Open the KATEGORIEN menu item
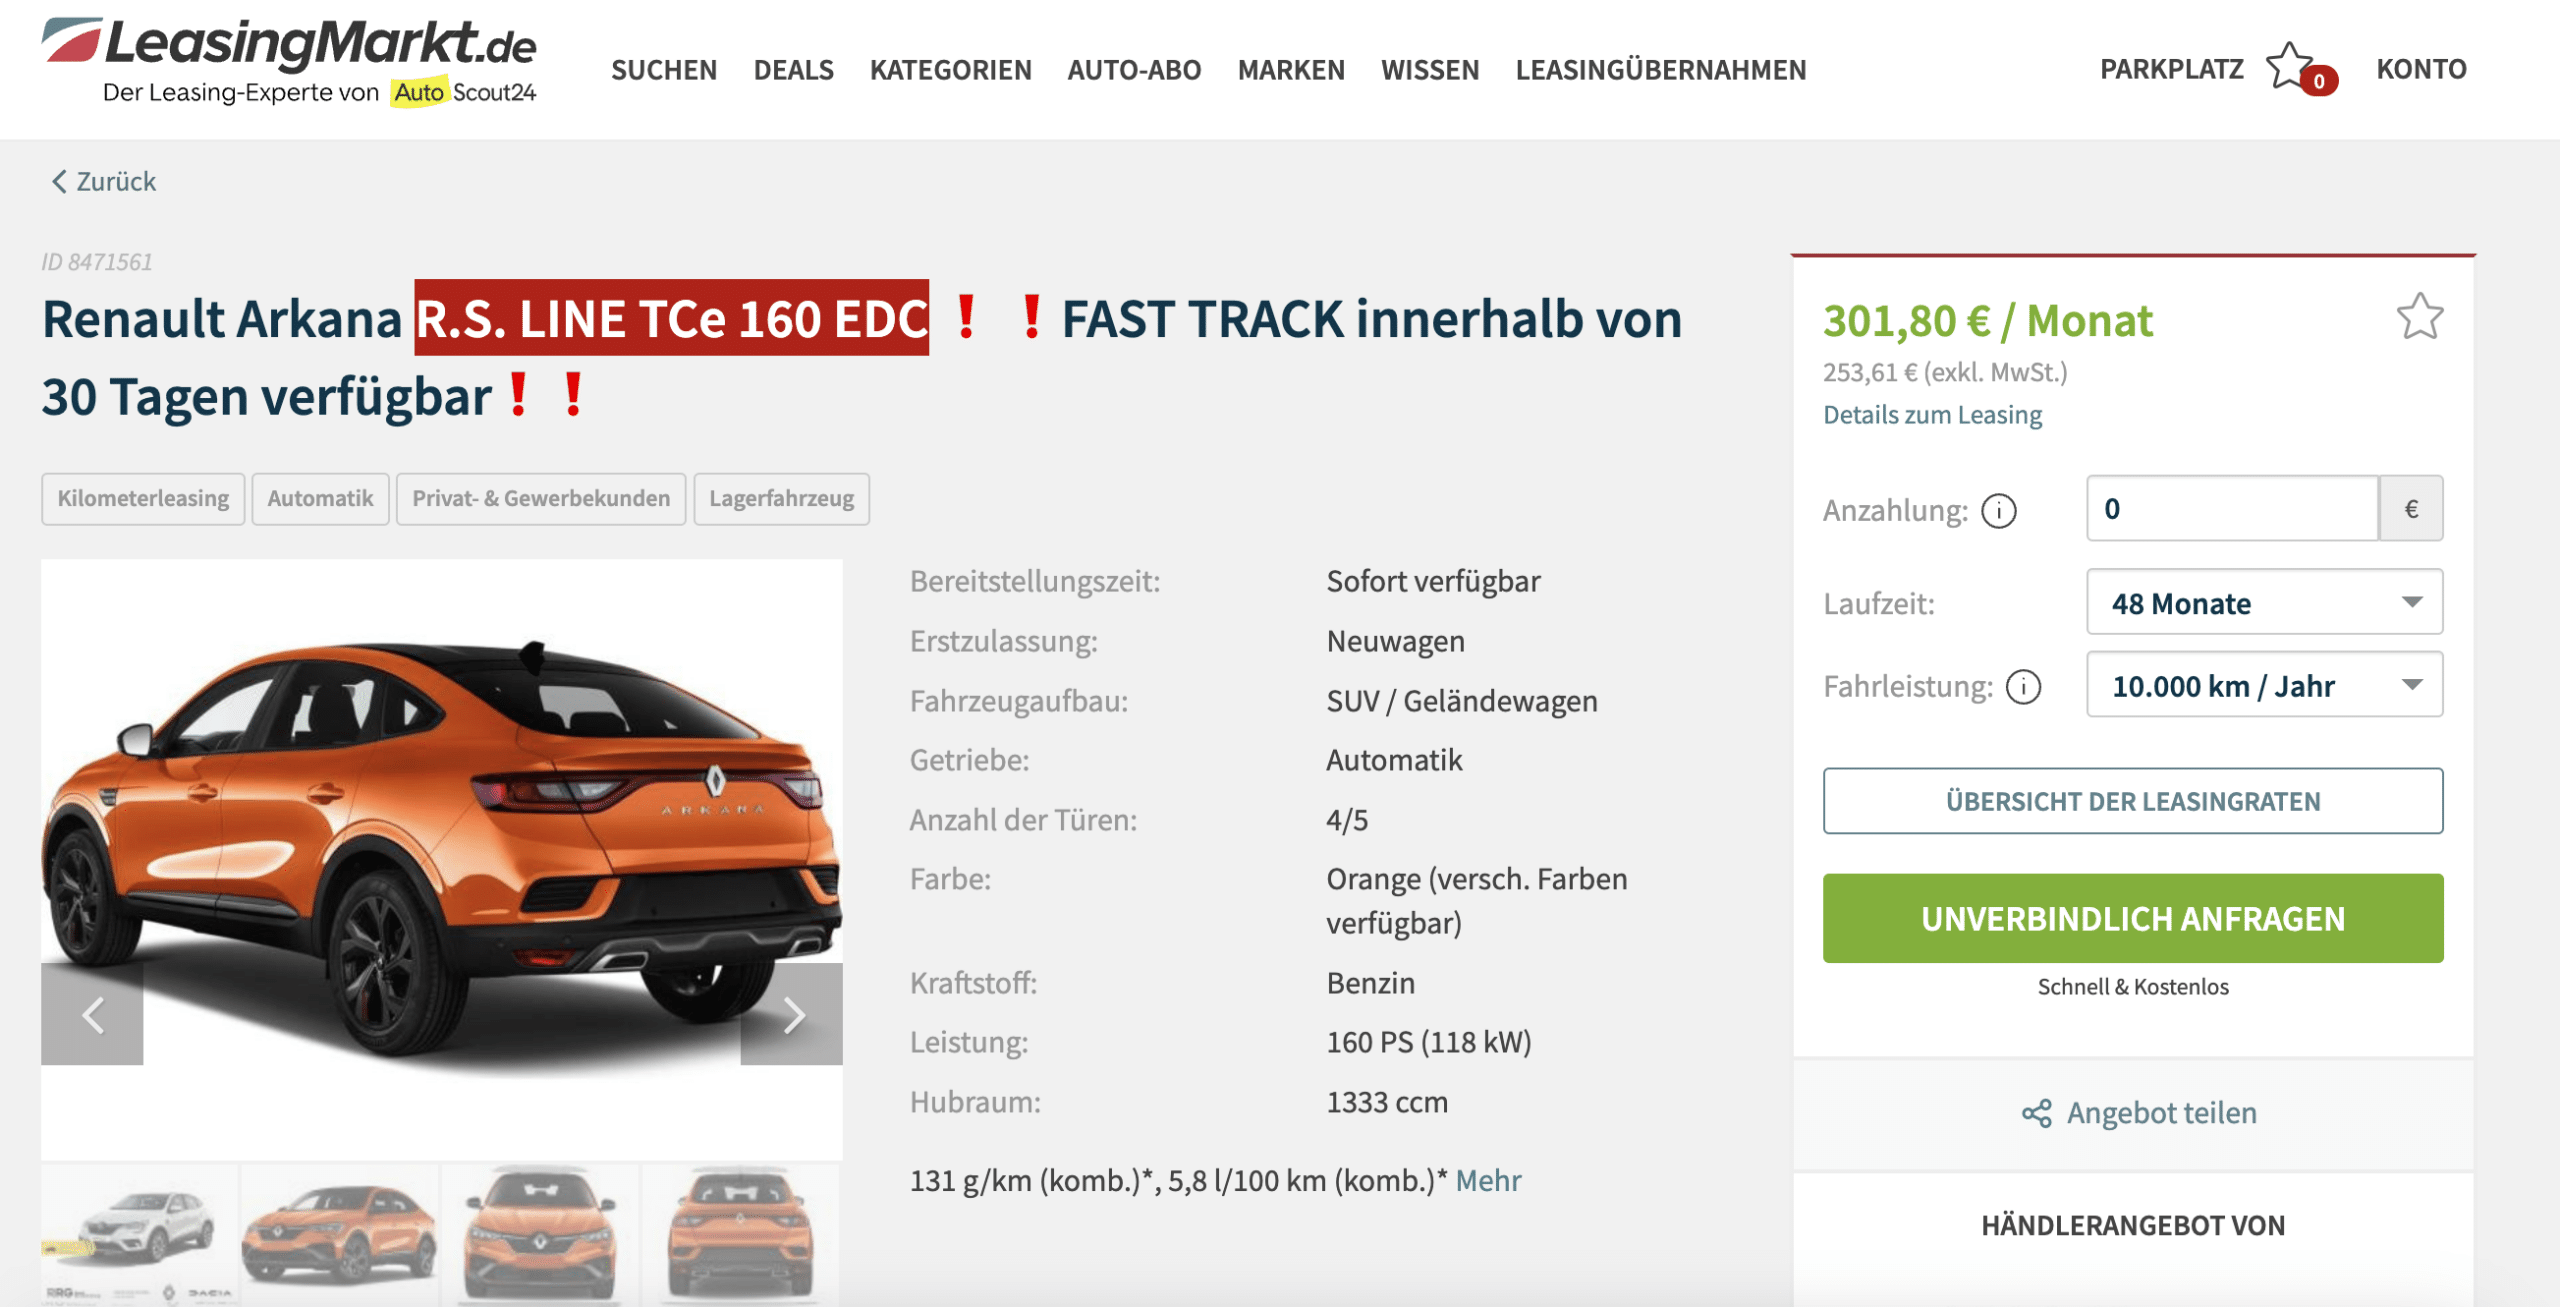Screen dimensions: 2560x1307 coord(950,69)
